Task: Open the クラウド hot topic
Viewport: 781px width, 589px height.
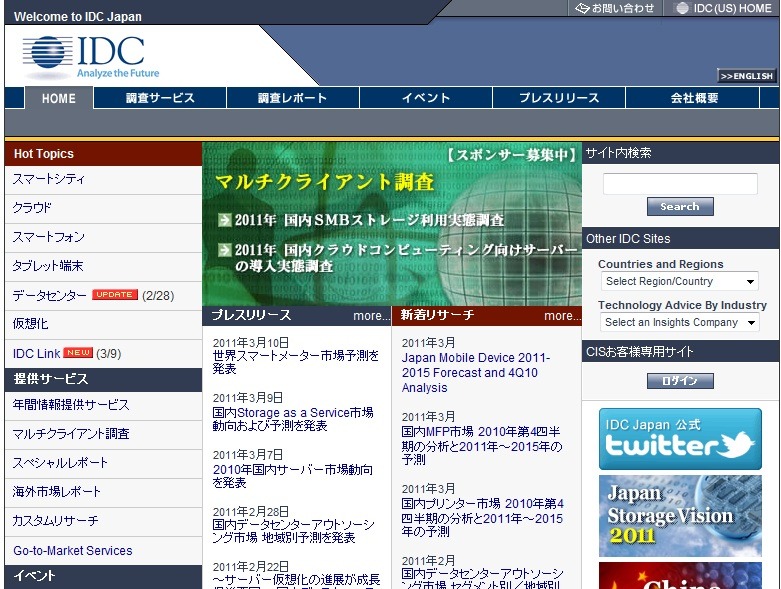Action: 32,208
